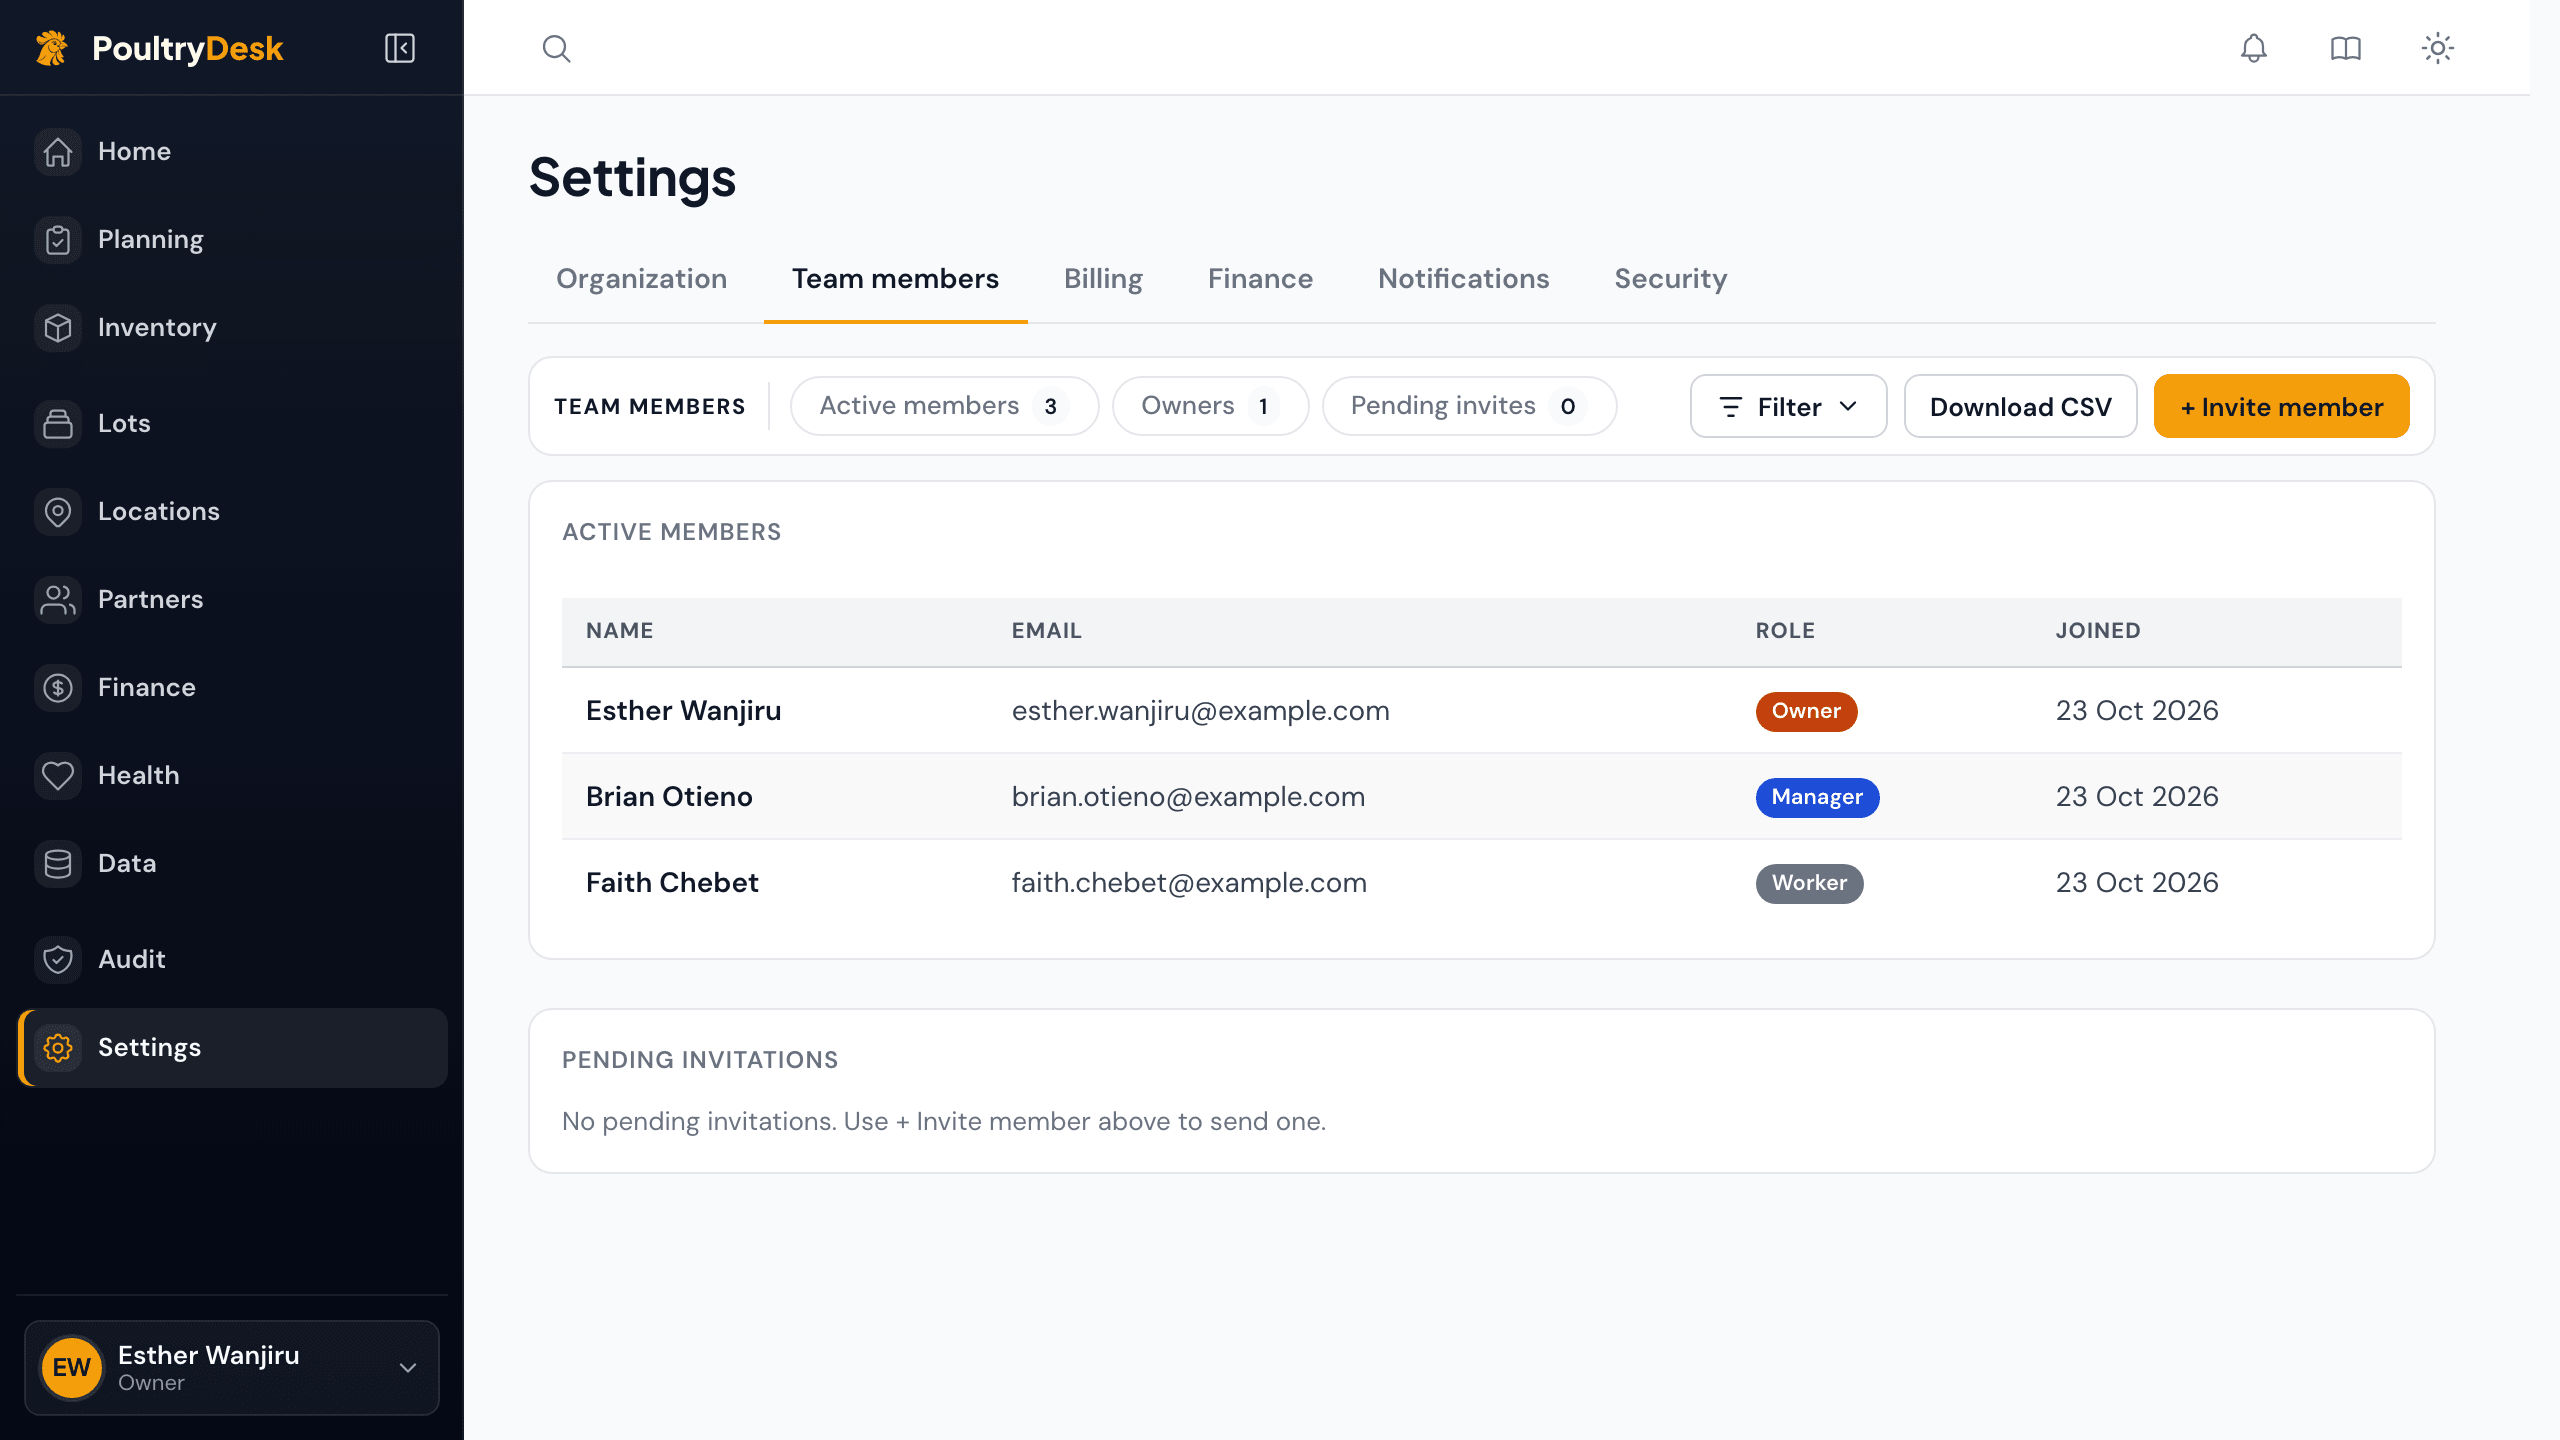The height and width of the screenshot is (1440, 2560).
Task: Click the PoultryDesk rooster logo
Action: (52, 48)
